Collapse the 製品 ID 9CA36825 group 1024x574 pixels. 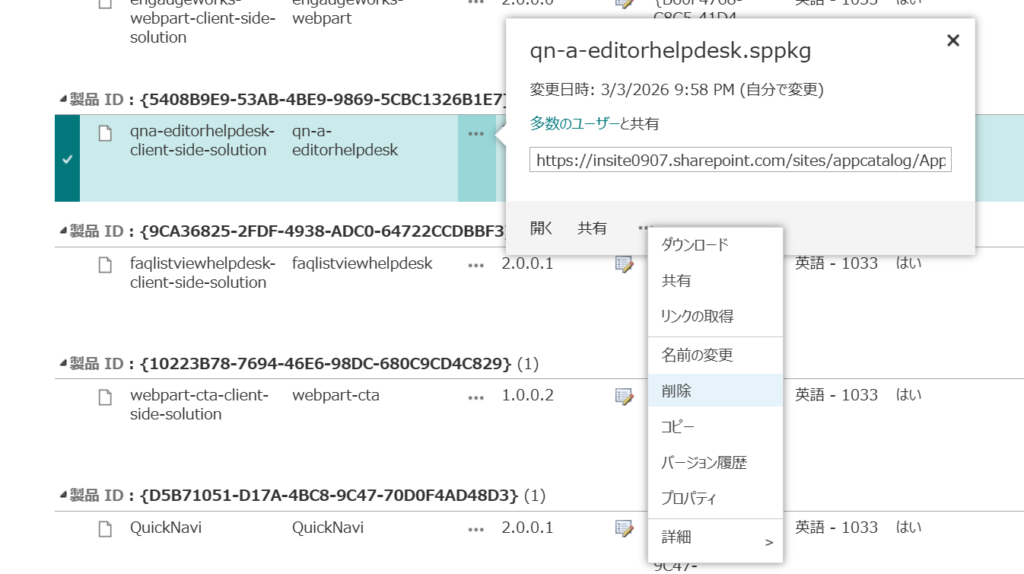[x=63, y=231]
